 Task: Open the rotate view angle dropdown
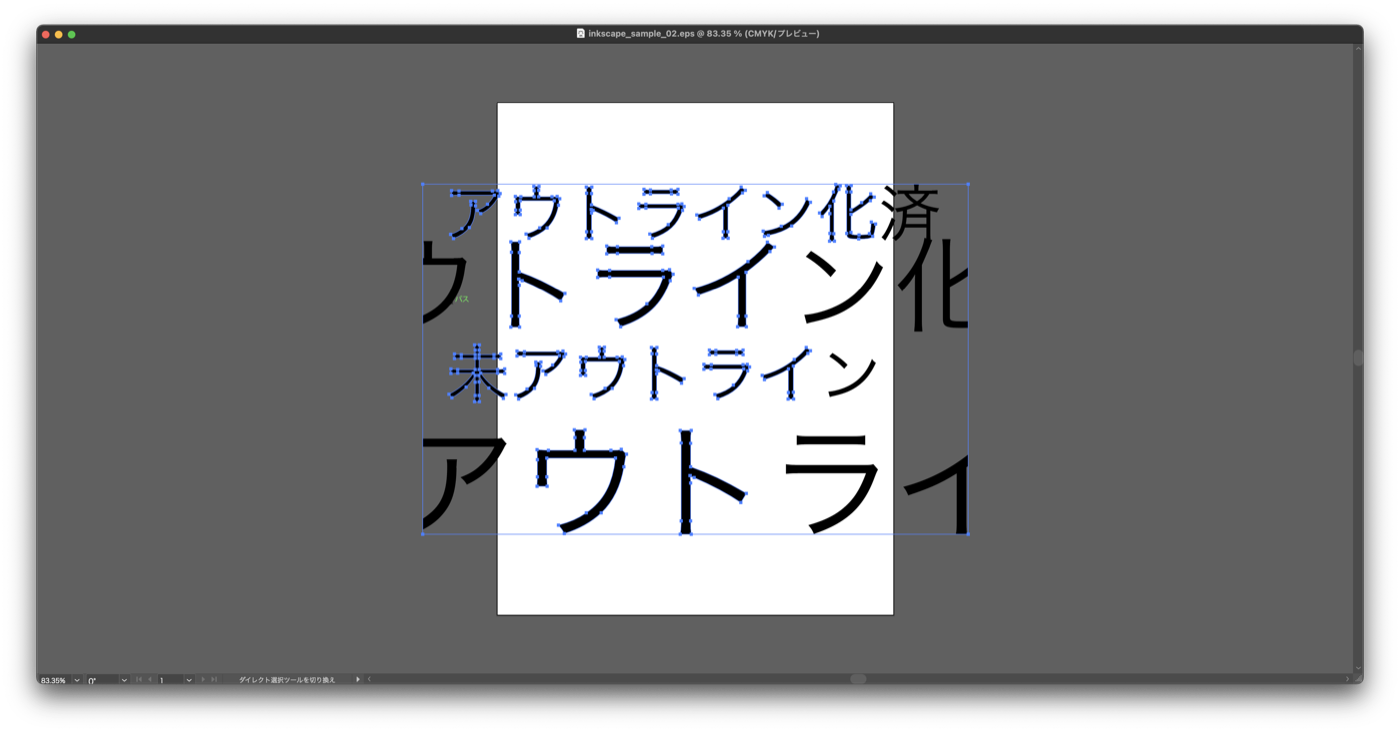pos(124,680)
